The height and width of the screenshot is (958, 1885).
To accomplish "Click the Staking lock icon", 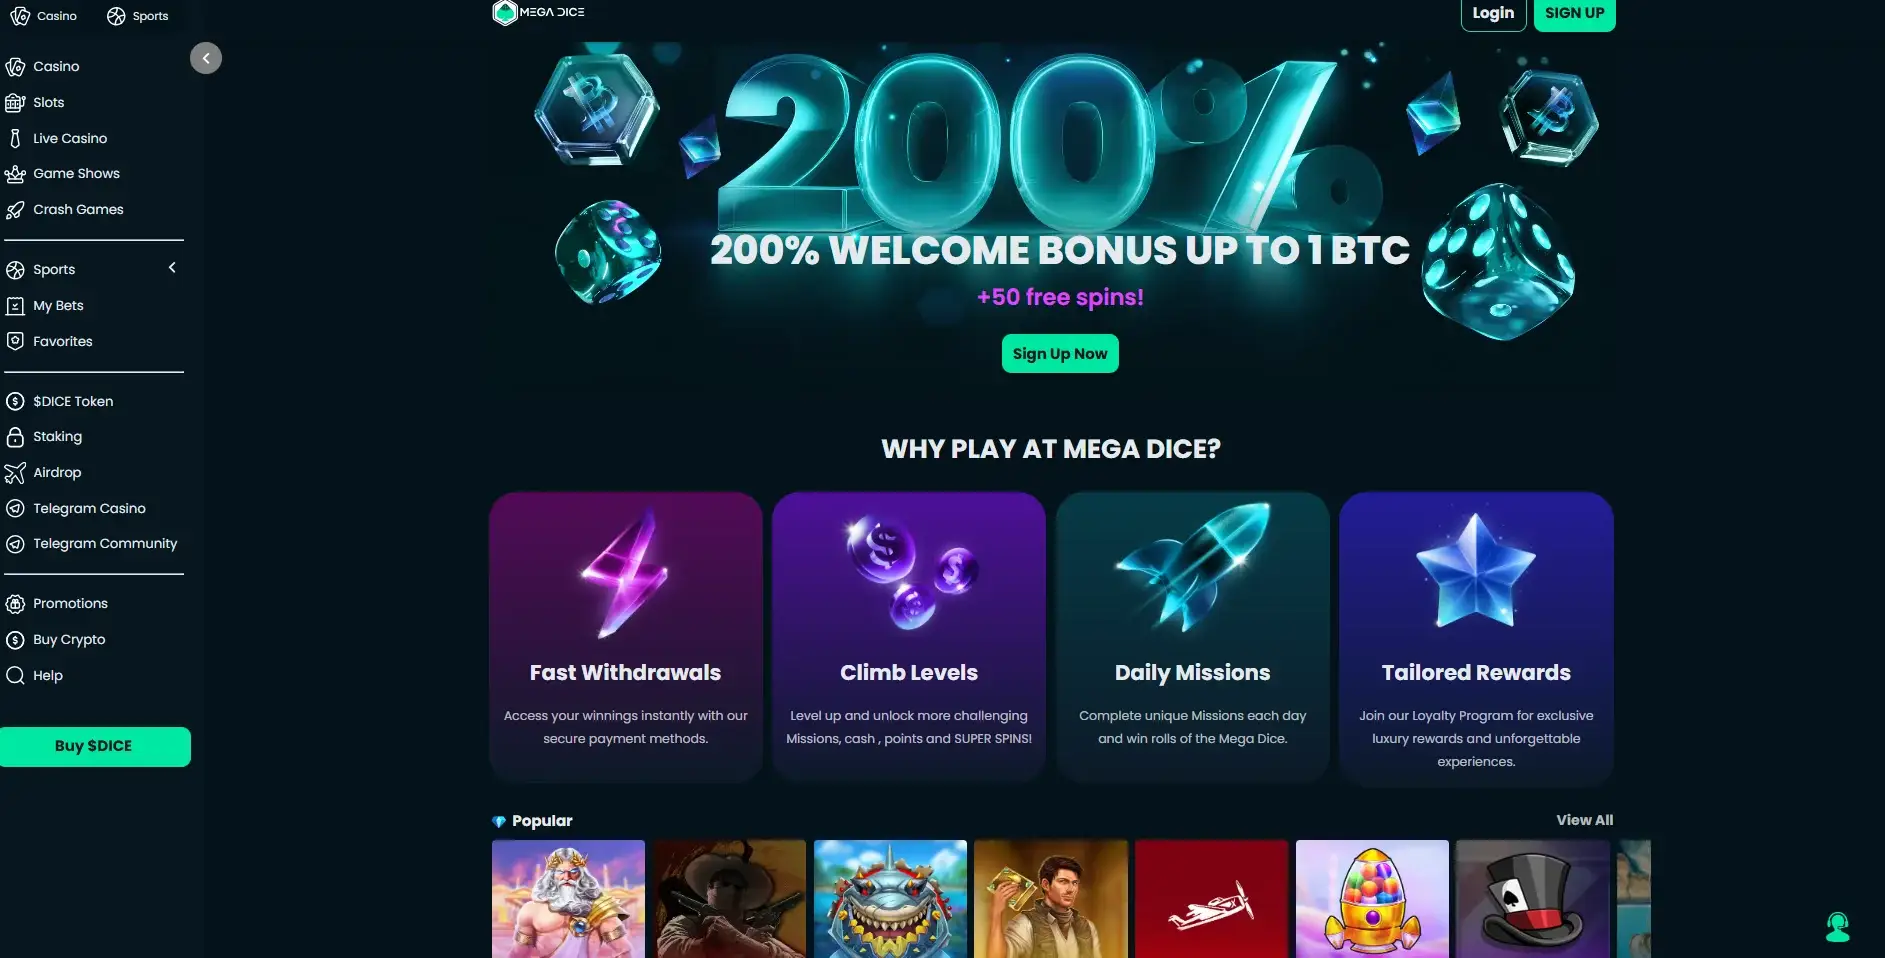I will (x=15, y=437).
